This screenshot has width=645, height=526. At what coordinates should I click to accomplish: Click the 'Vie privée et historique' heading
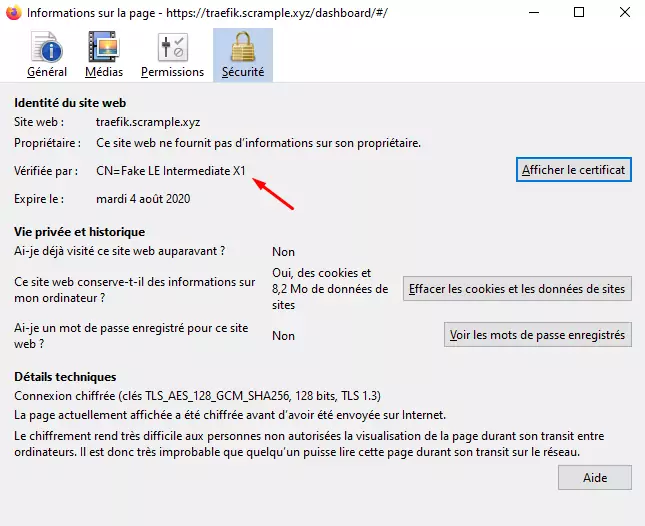coord(79,232)
